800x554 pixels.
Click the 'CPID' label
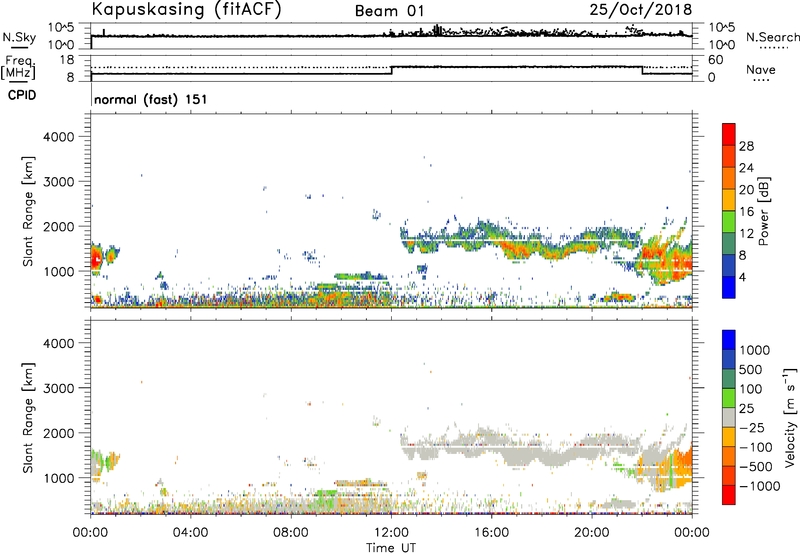click(x=22, y=95)
